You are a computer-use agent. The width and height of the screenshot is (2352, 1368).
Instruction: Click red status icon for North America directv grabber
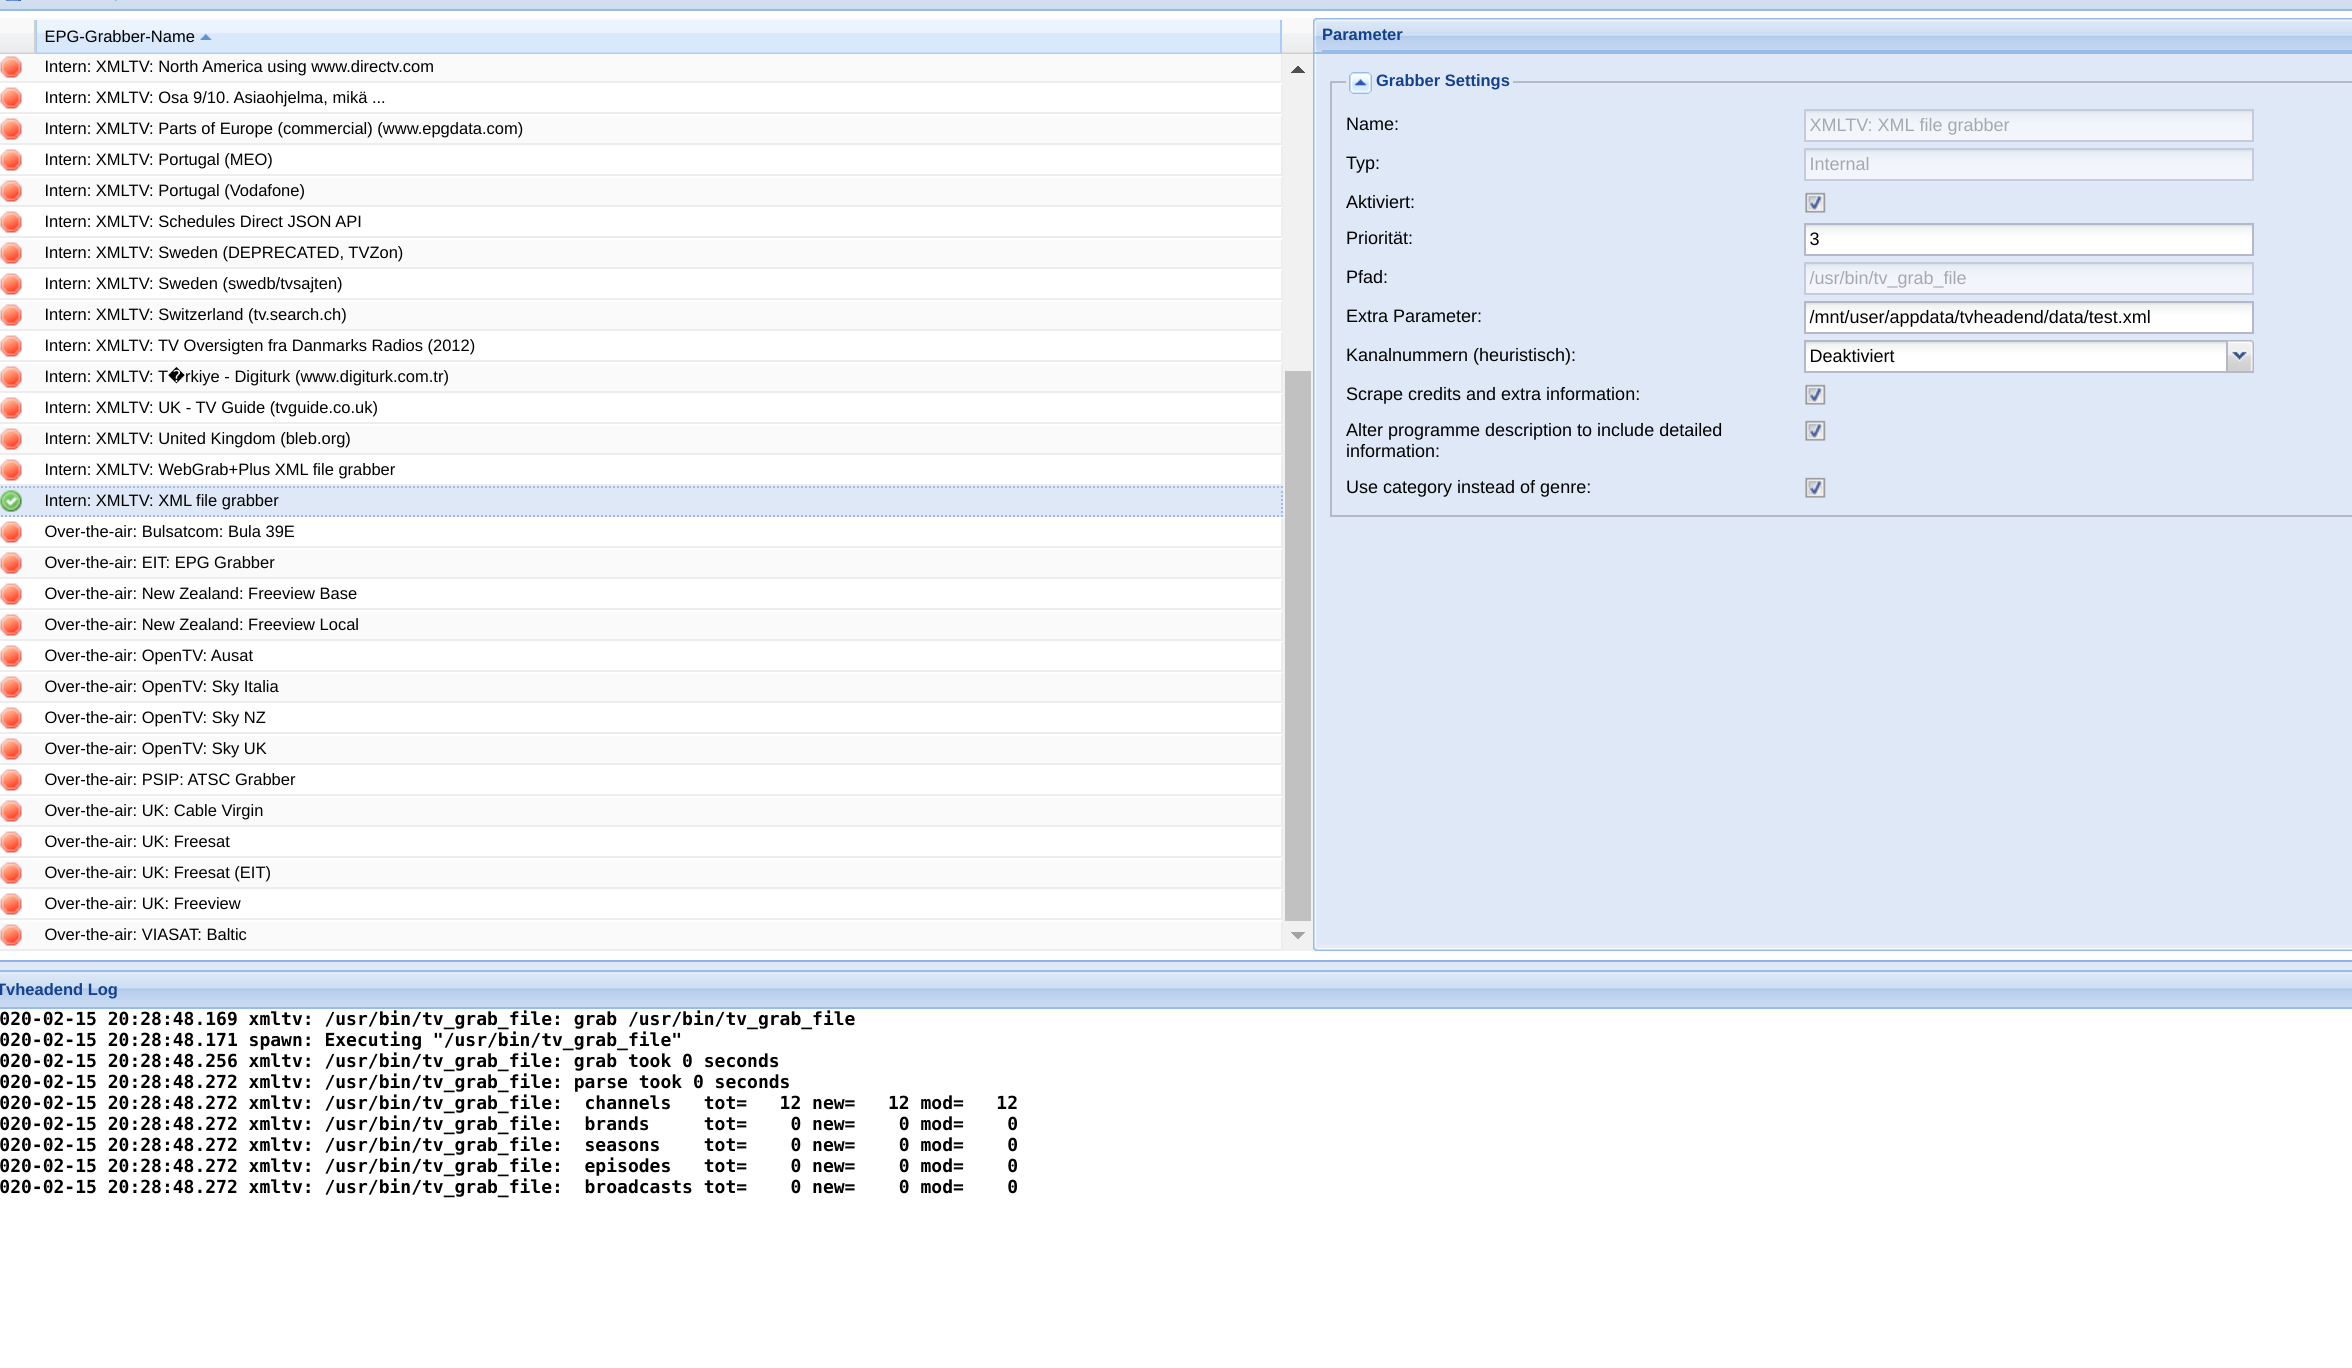(x=12, y=67)
